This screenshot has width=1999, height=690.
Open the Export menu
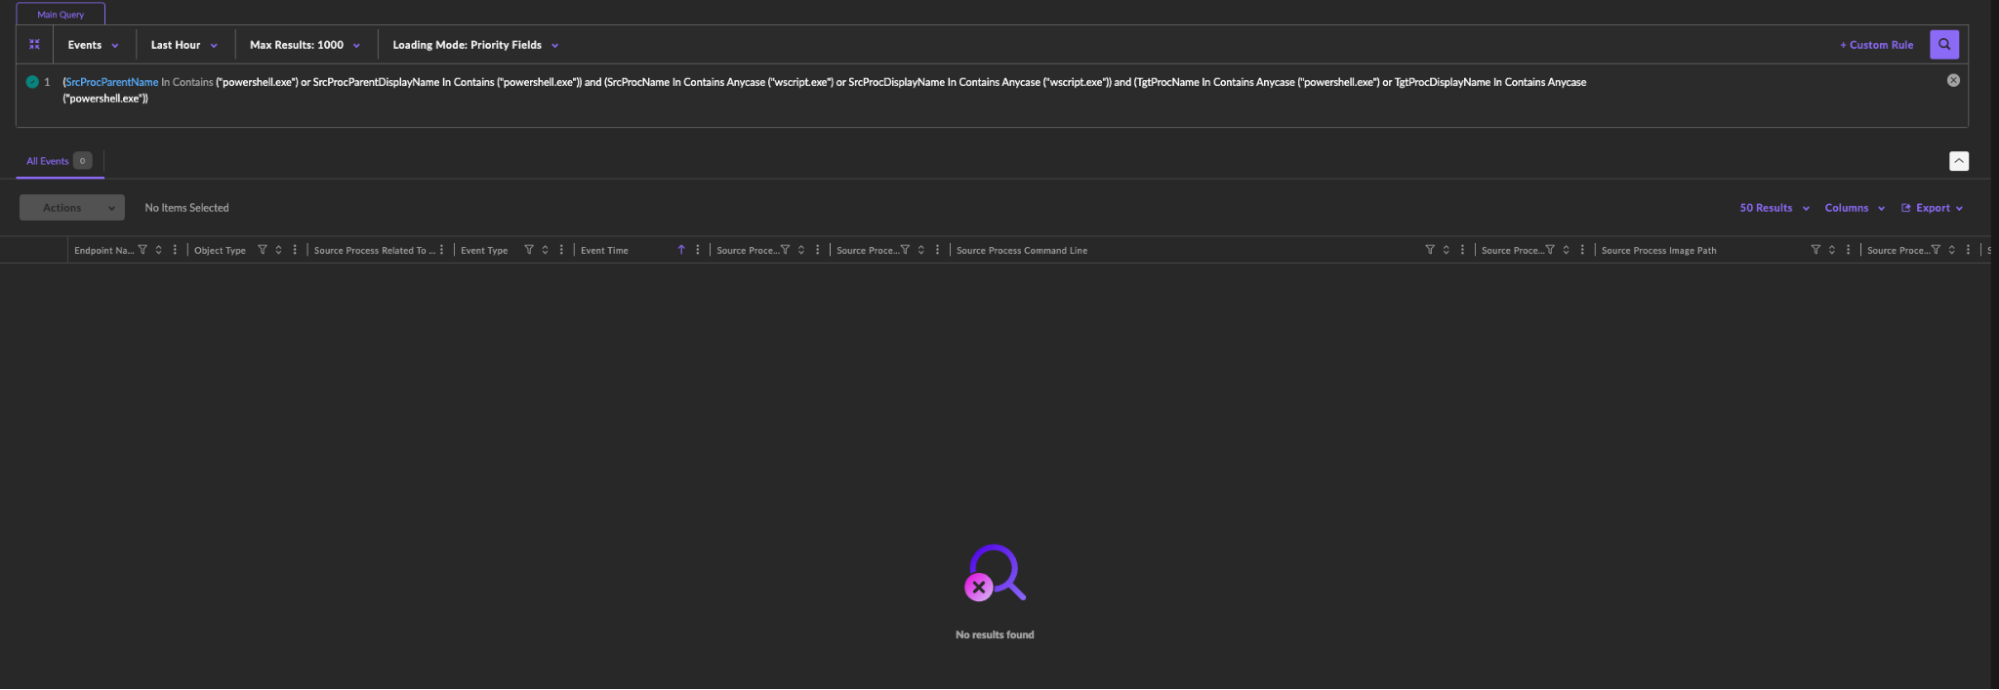click(1931, 208)
